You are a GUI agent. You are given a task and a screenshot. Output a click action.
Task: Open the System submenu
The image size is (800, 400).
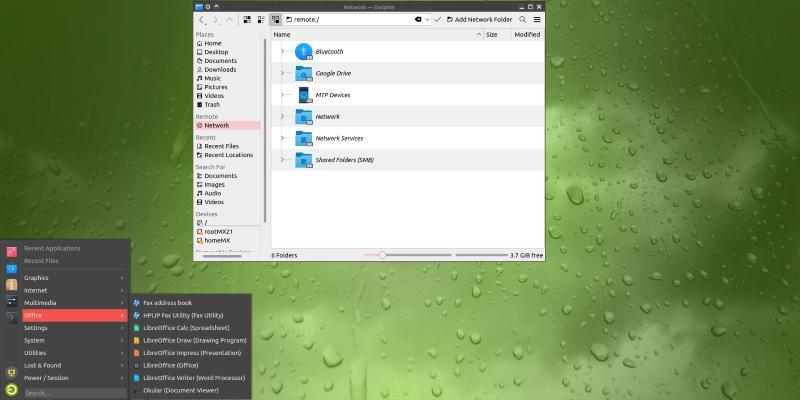[x=74, y=340]
